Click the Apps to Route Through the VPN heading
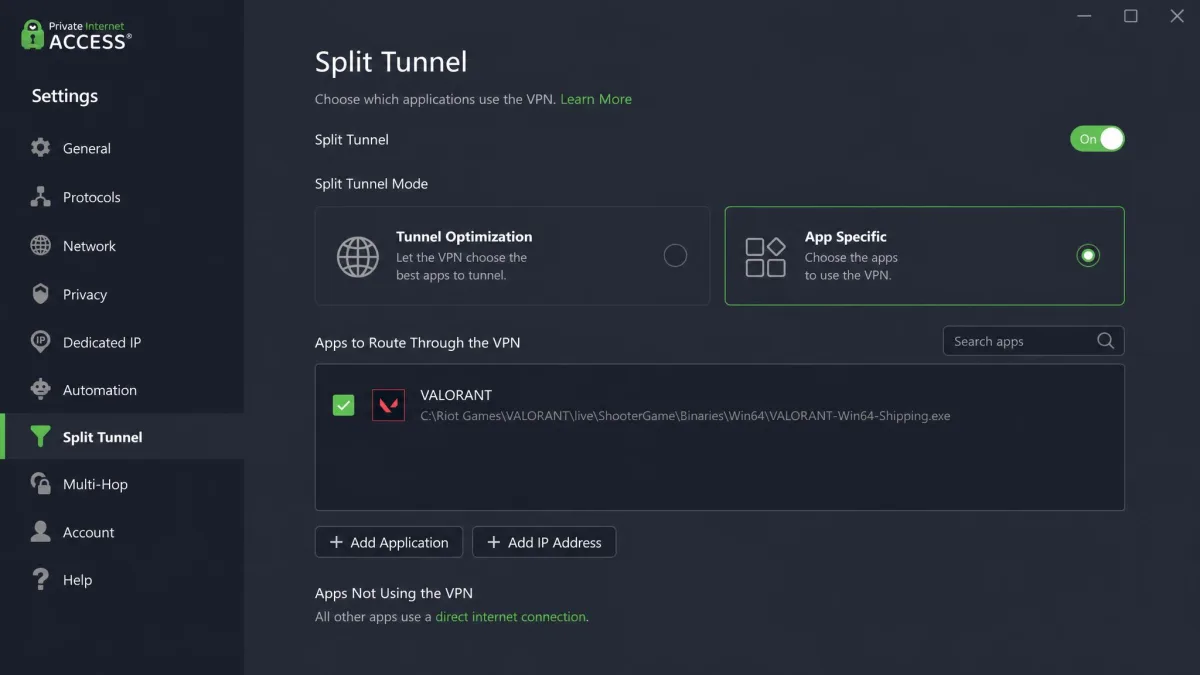Image resolution: width=1200 pixels, height=675 pixels. tap(417, 342)
